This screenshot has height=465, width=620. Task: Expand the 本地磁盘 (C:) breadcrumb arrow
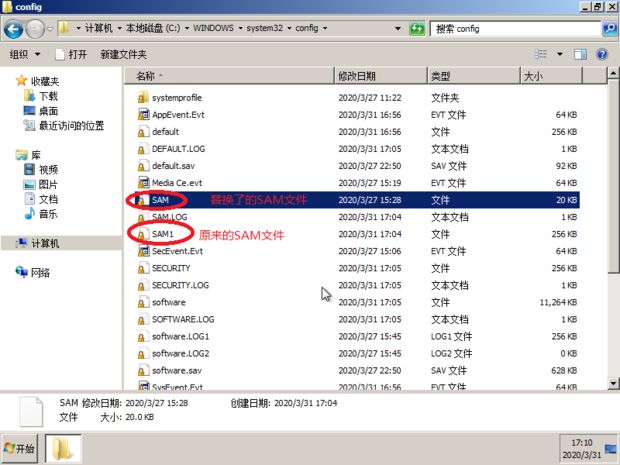point(187,28)
